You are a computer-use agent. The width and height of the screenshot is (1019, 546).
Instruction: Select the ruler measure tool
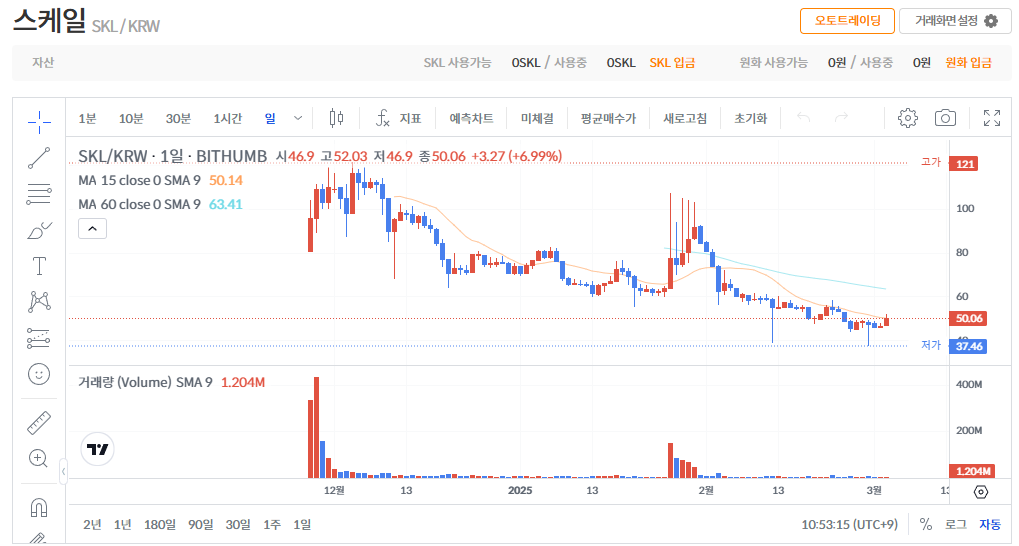39,422
